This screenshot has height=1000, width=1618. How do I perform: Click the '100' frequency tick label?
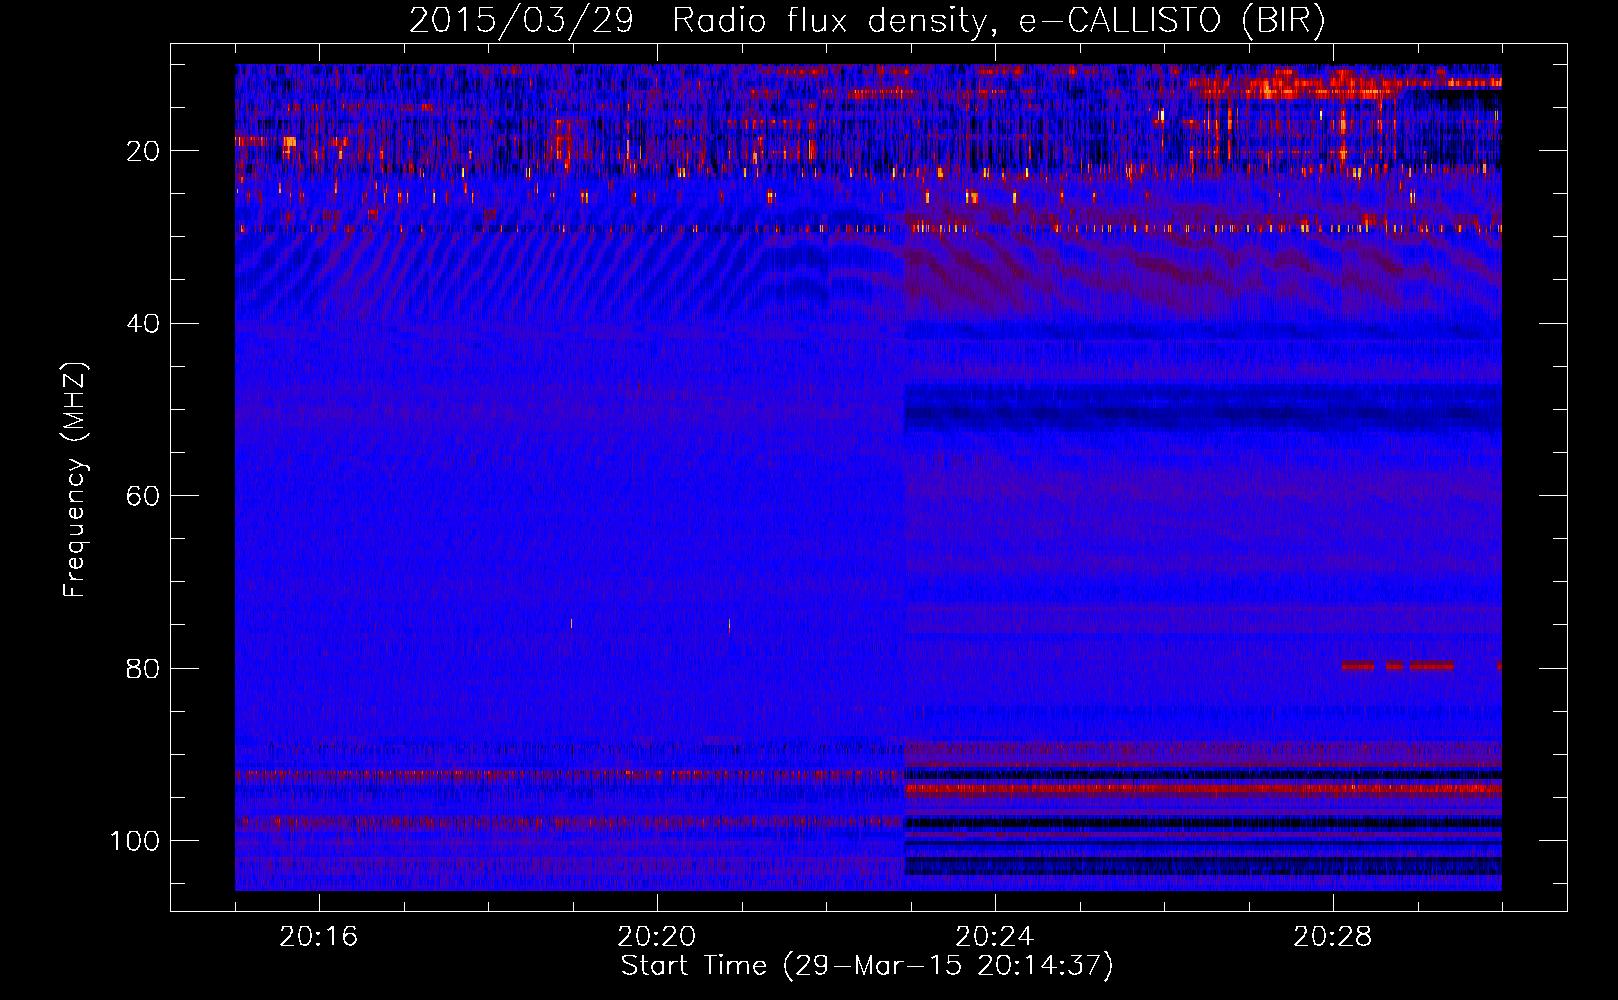135,841
